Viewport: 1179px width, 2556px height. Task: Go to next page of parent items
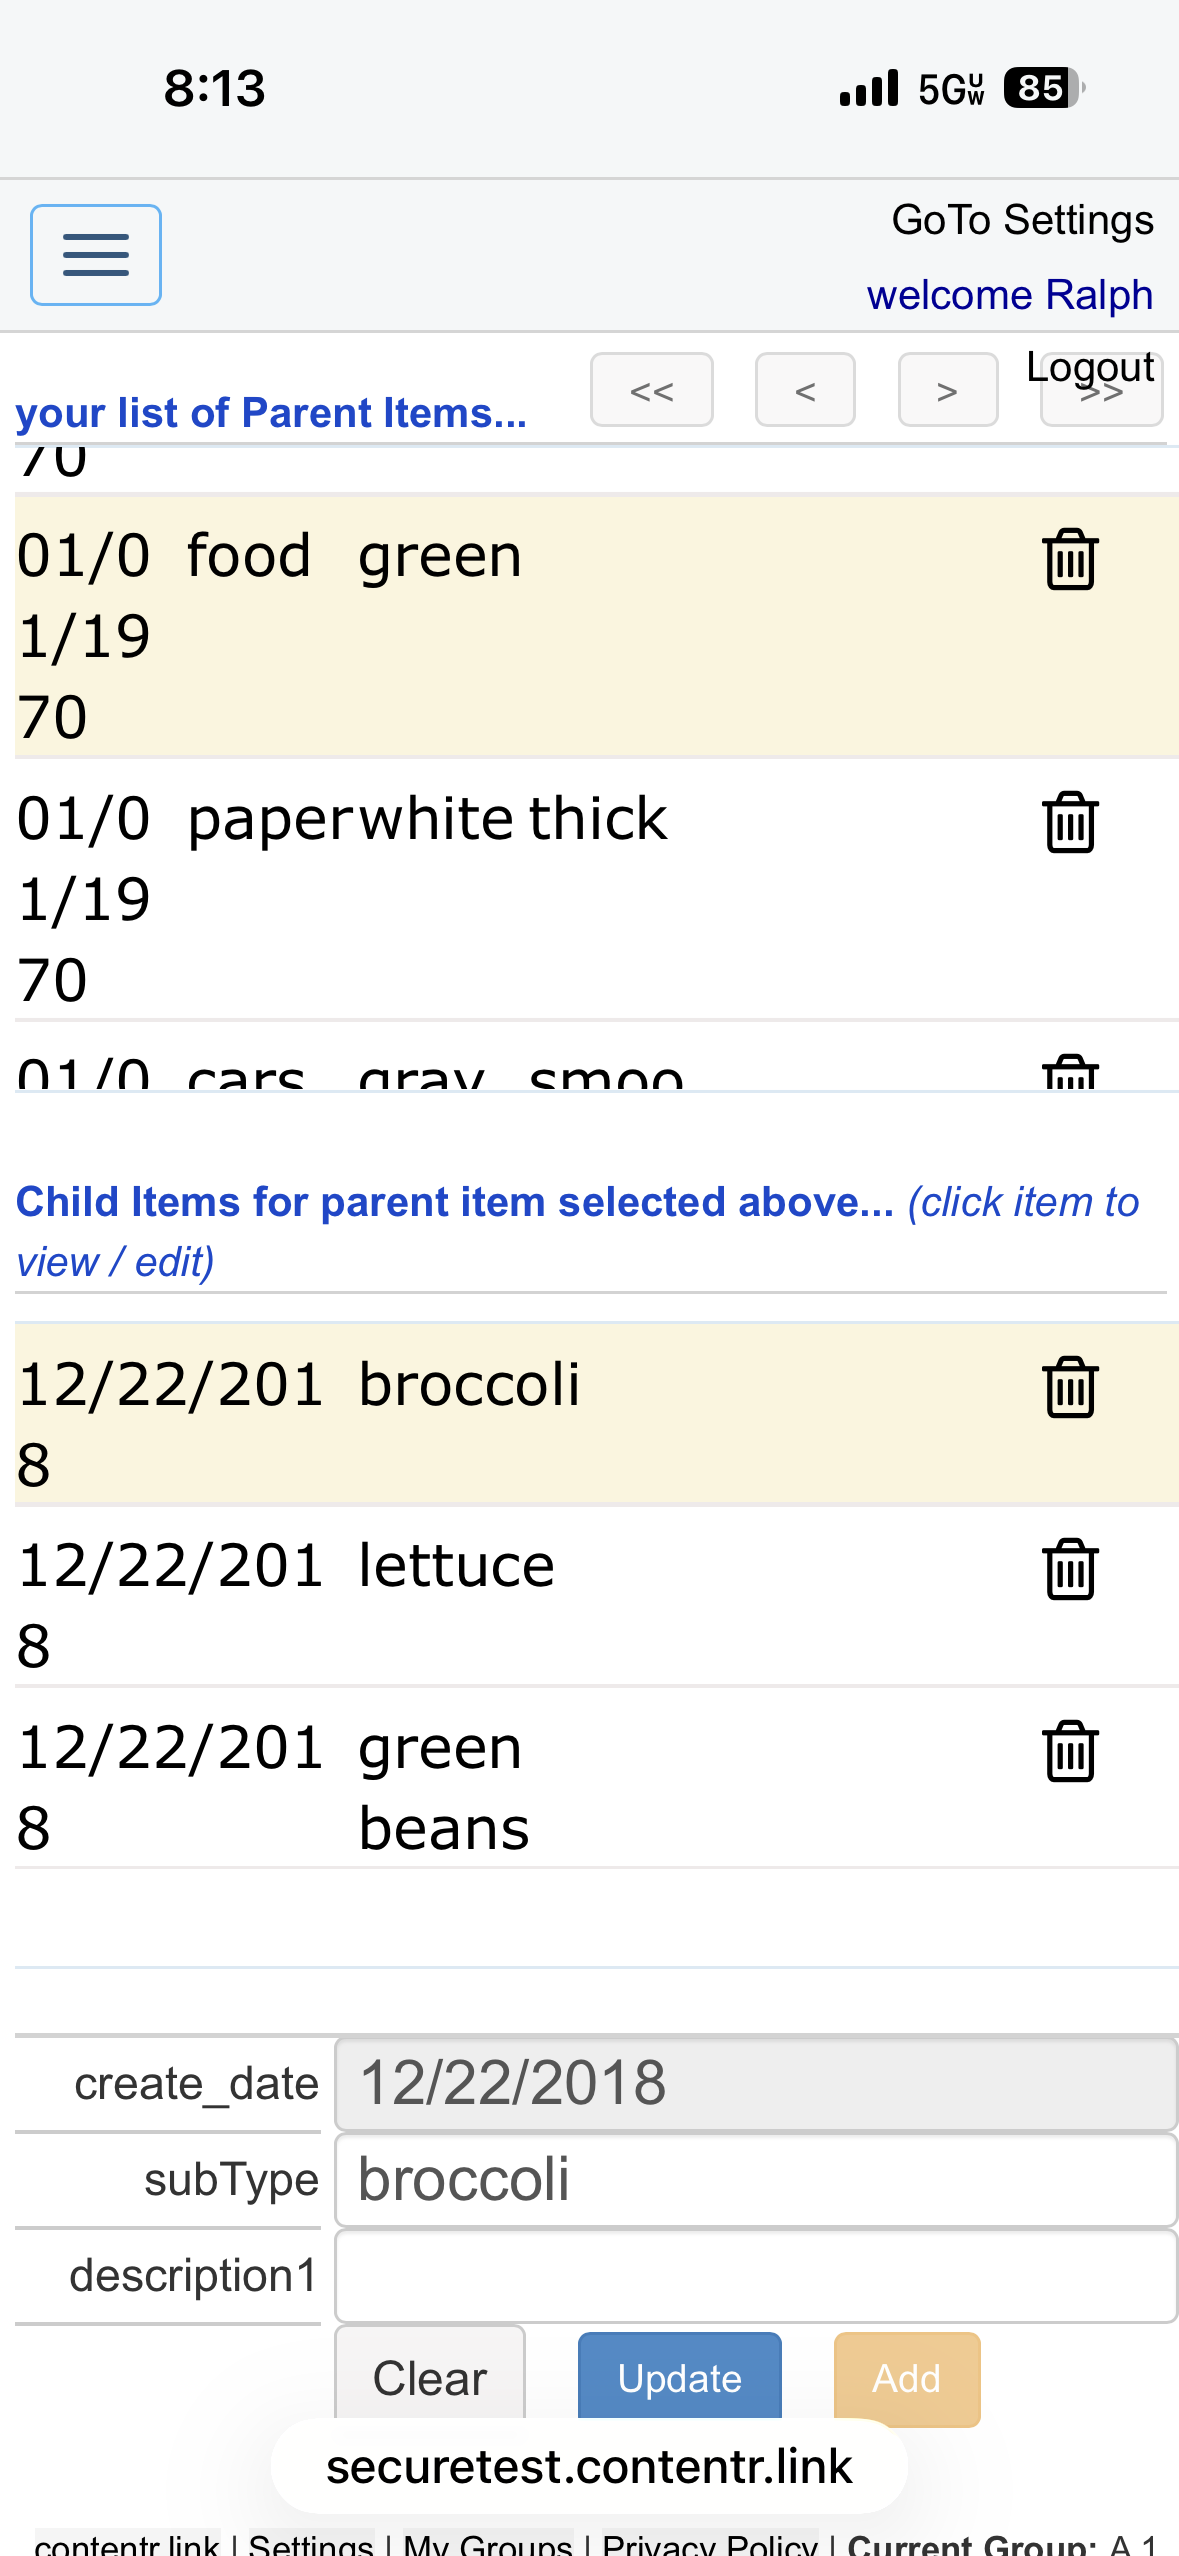click(947, 390)
